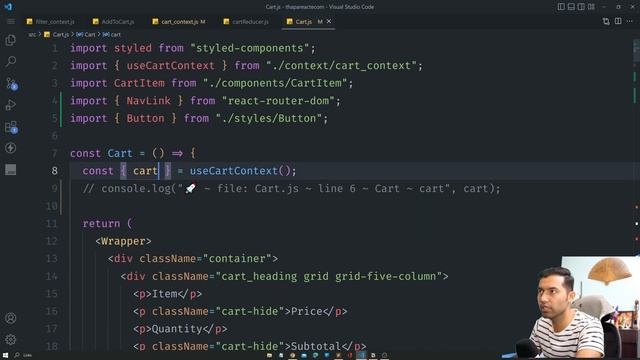The width and height of the screenshot is (640, 360).
Task: Click "./context/cart_context" import path
Action: point(341,66)
